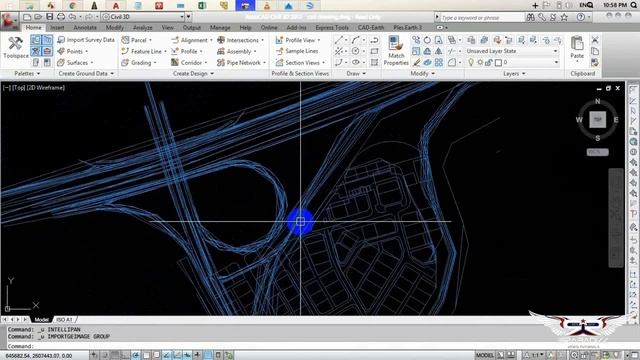Click the Copy Clip icon
This screenshot has width=640, height=360.
595,51
